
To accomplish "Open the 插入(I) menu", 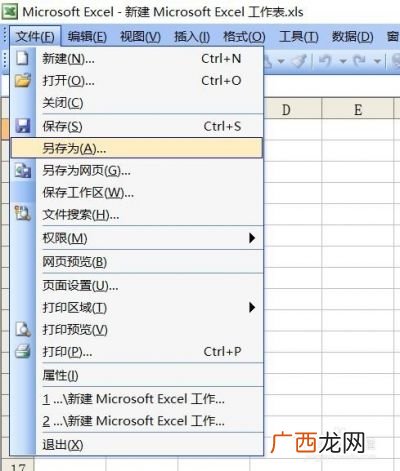I will point(192,36).
